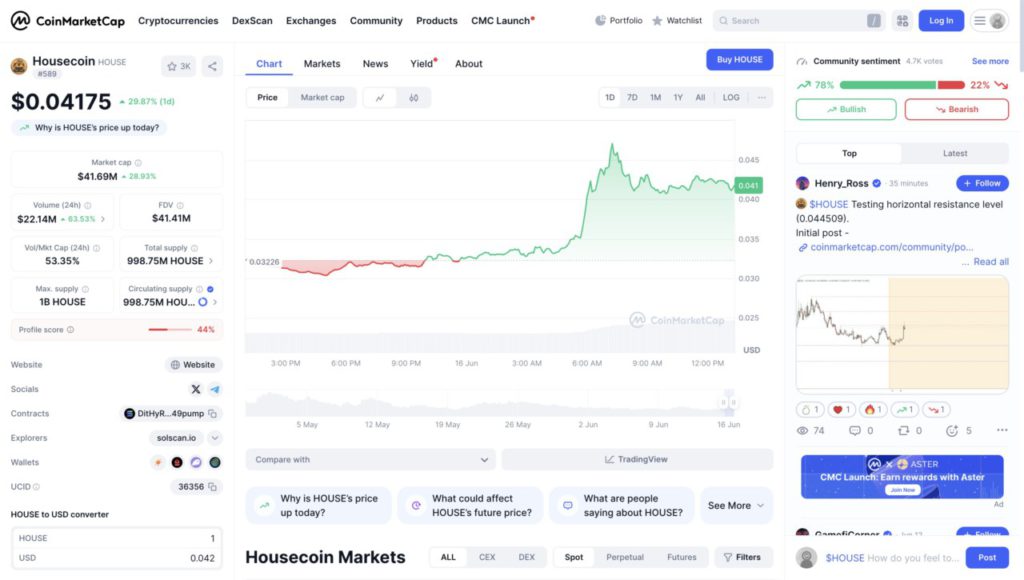Switch to the Yield tab

422,63
